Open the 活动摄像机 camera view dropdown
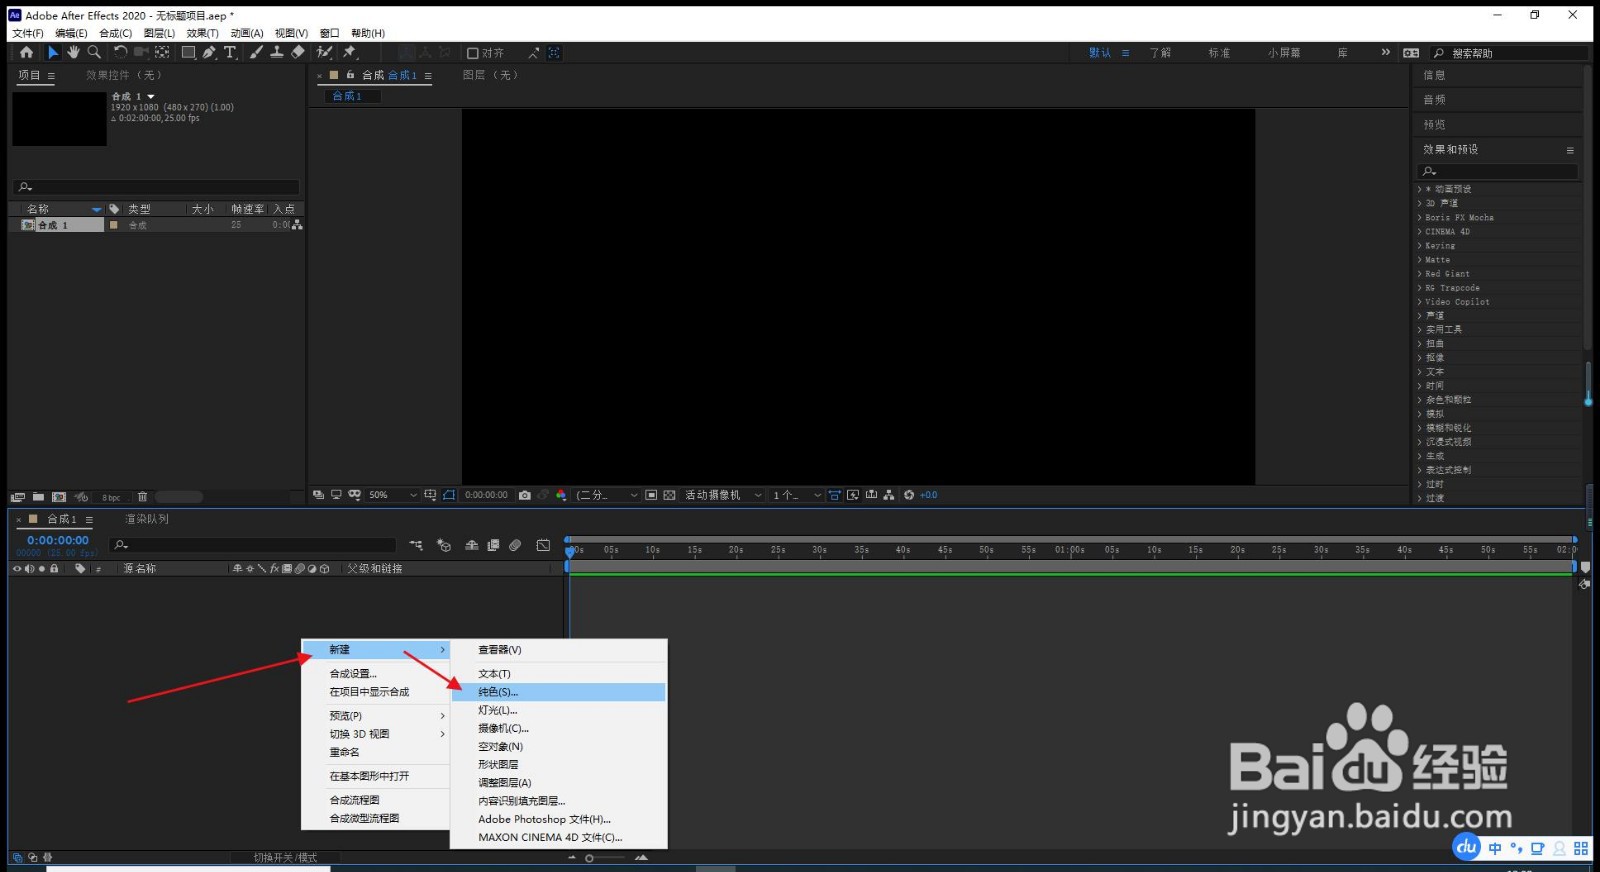The image size is (1600, 872). (723, 495)
